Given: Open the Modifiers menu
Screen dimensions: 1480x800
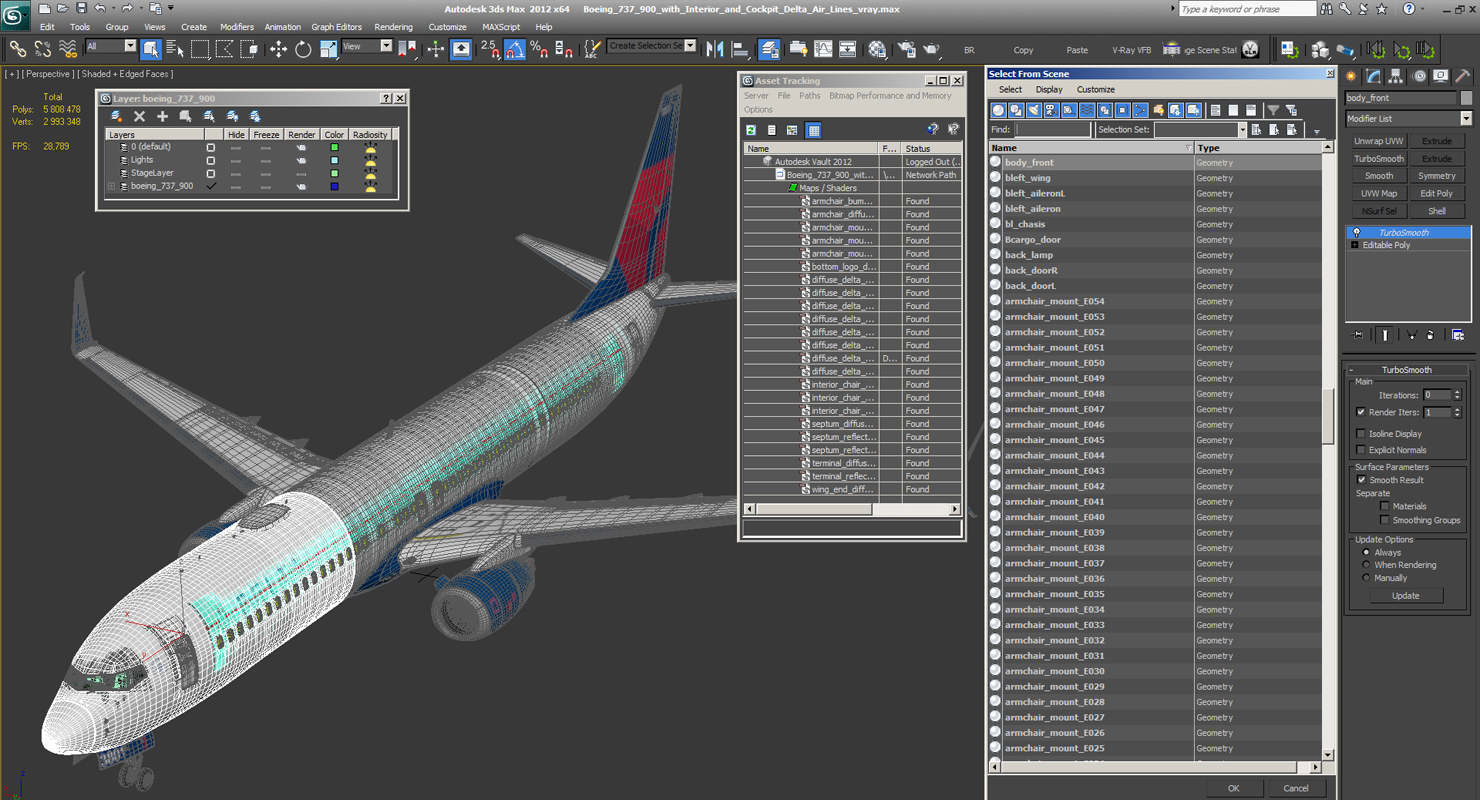Looking at the screenshot, I should coord(237,27).
